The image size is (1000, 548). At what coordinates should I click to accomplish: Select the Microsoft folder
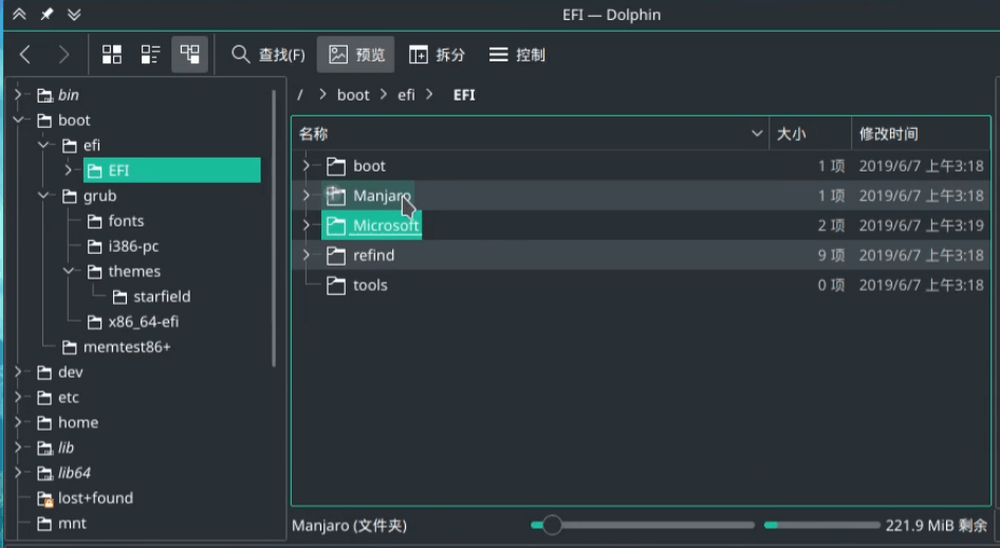385,226
